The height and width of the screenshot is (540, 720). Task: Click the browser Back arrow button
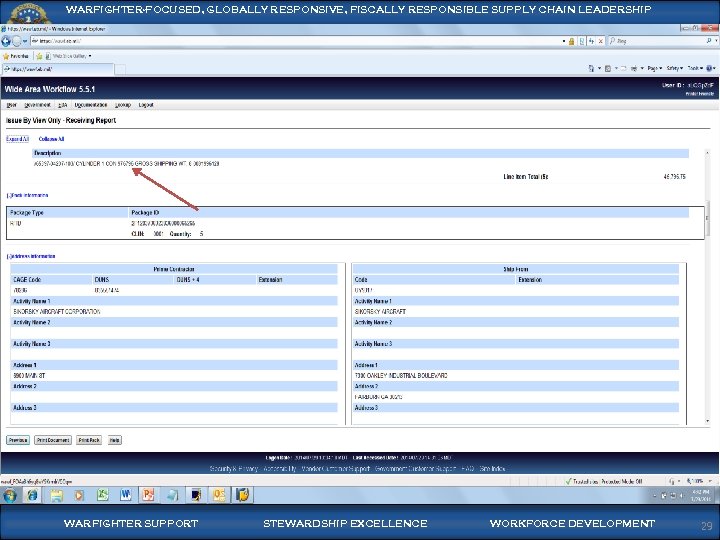pos(6,41)
